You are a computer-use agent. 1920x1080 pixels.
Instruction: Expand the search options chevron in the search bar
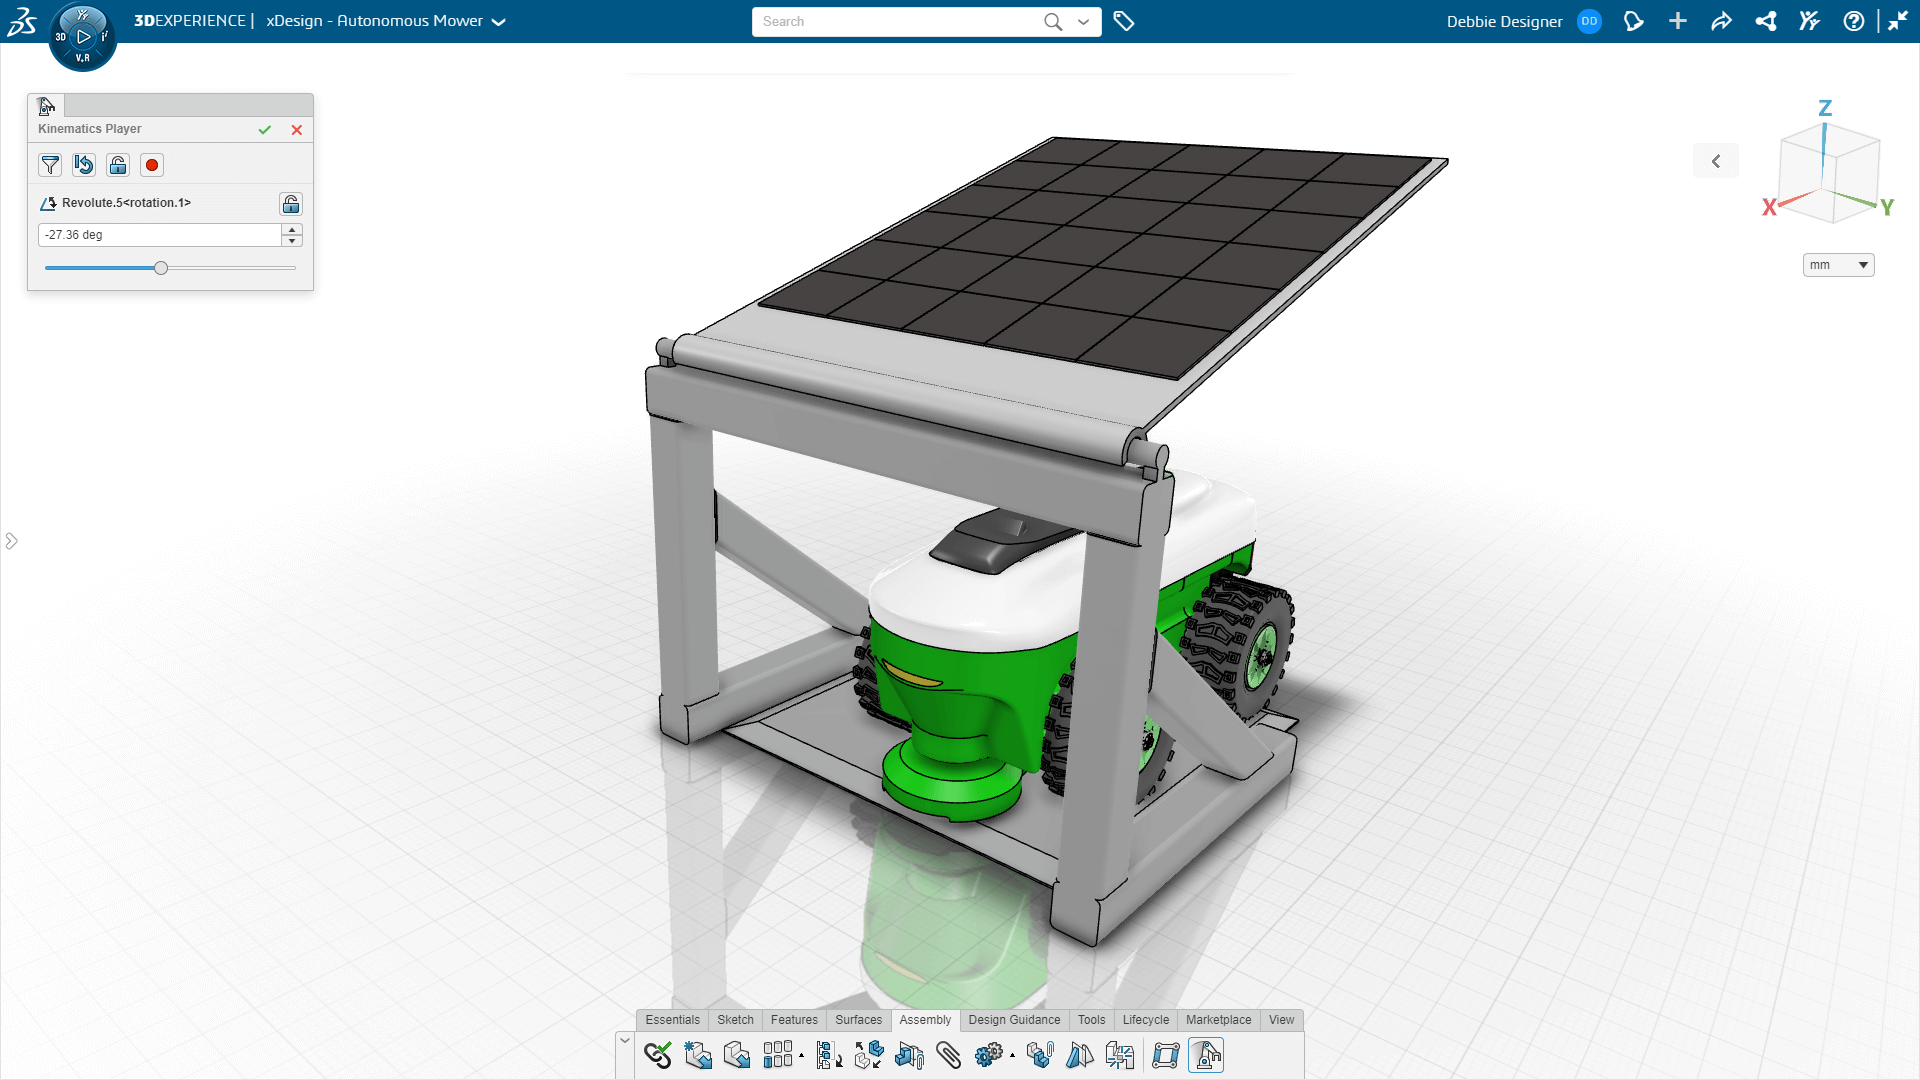click(x=1083, y=22)
